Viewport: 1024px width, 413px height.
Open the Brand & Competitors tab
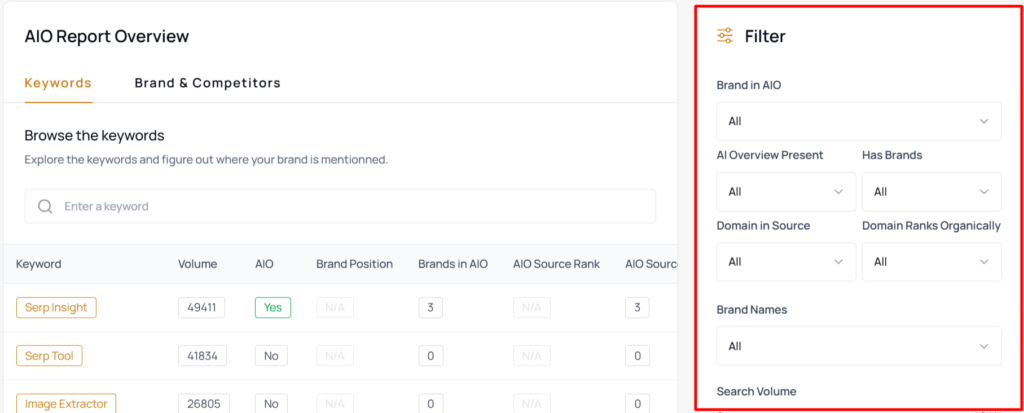click(208, 83)
